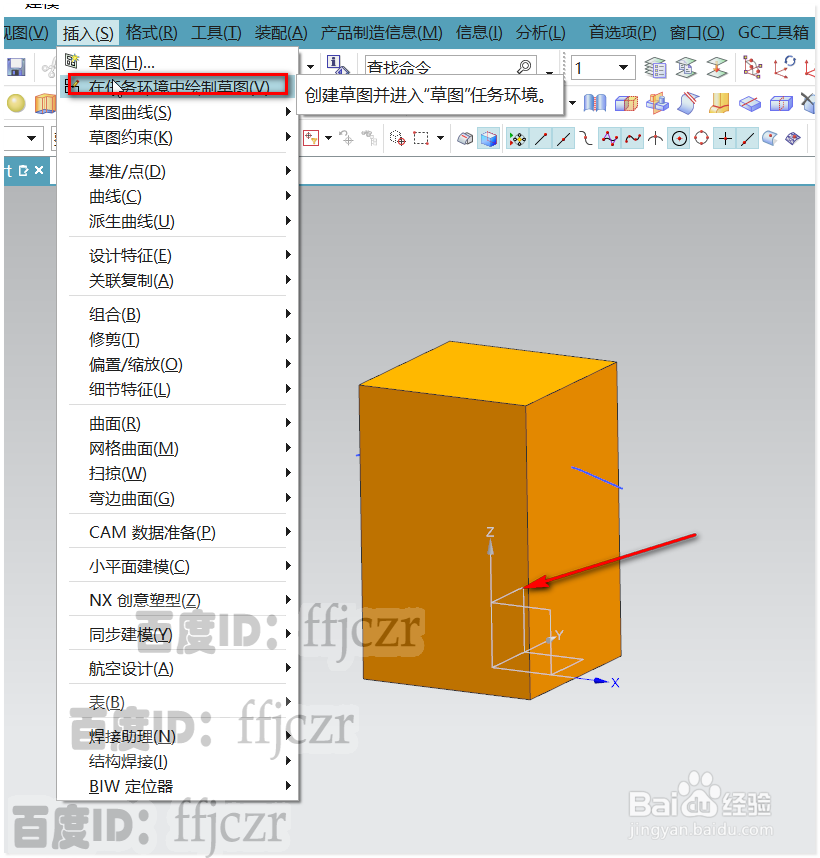Select the Line sketch tool

539,138
